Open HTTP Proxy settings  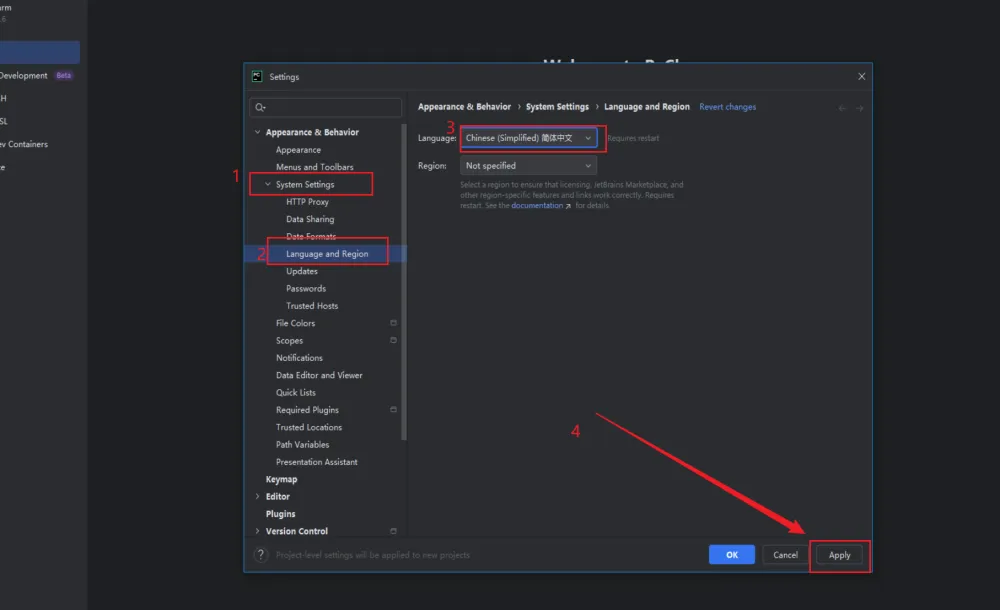click(x=307, y=202)
